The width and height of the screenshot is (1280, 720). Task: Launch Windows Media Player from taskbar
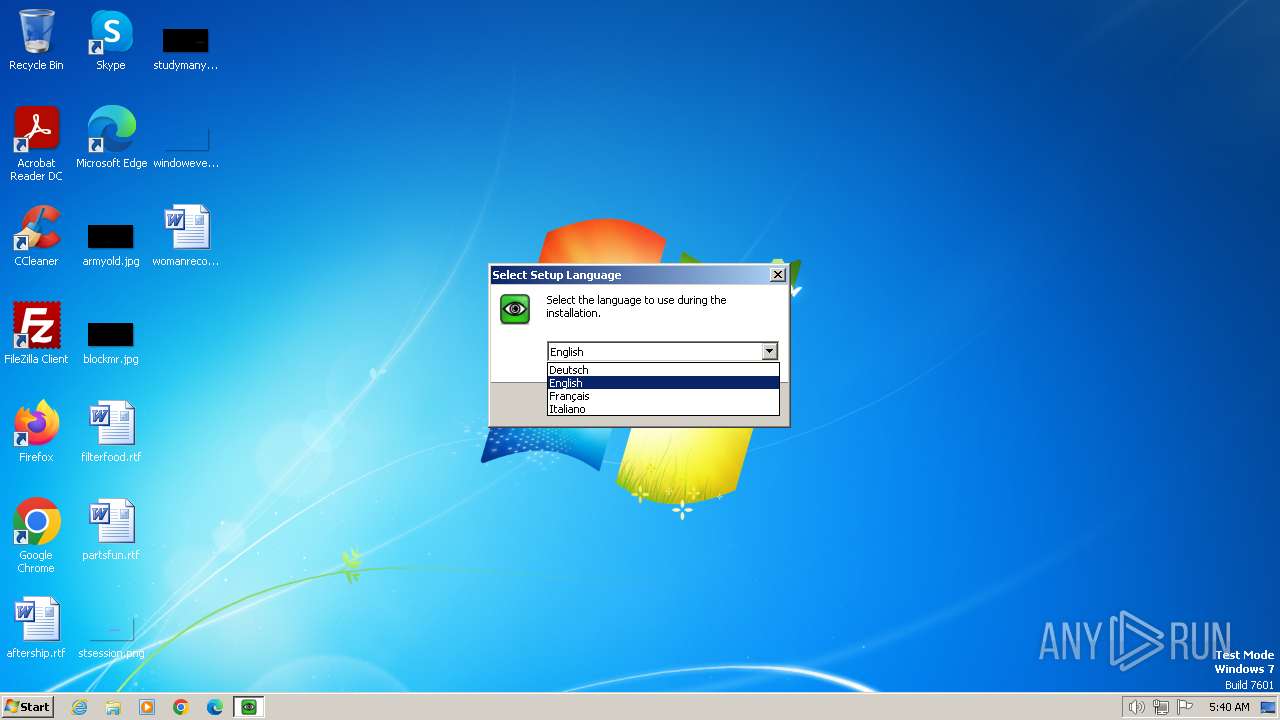(147, 707)
